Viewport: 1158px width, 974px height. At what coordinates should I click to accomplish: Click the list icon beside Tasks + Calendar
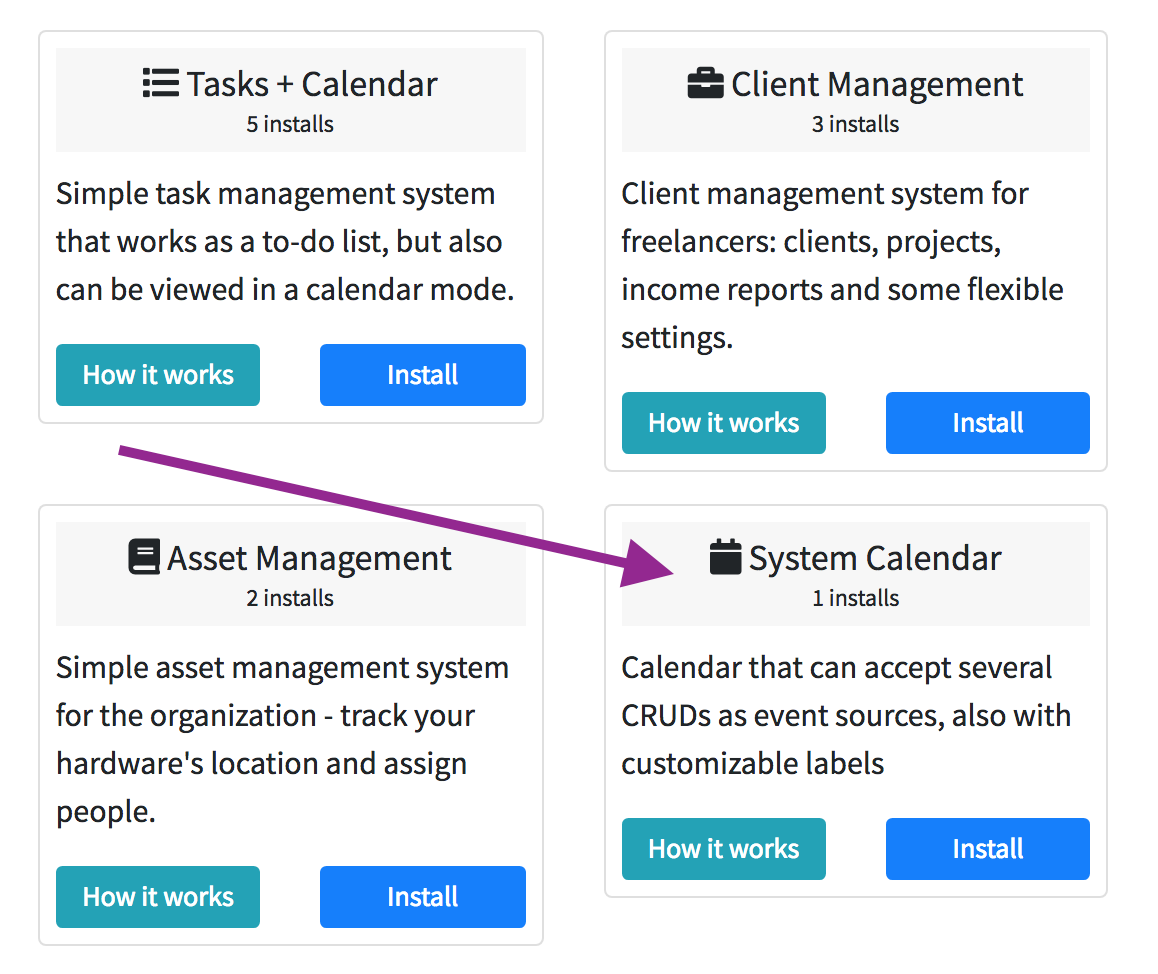160,83
